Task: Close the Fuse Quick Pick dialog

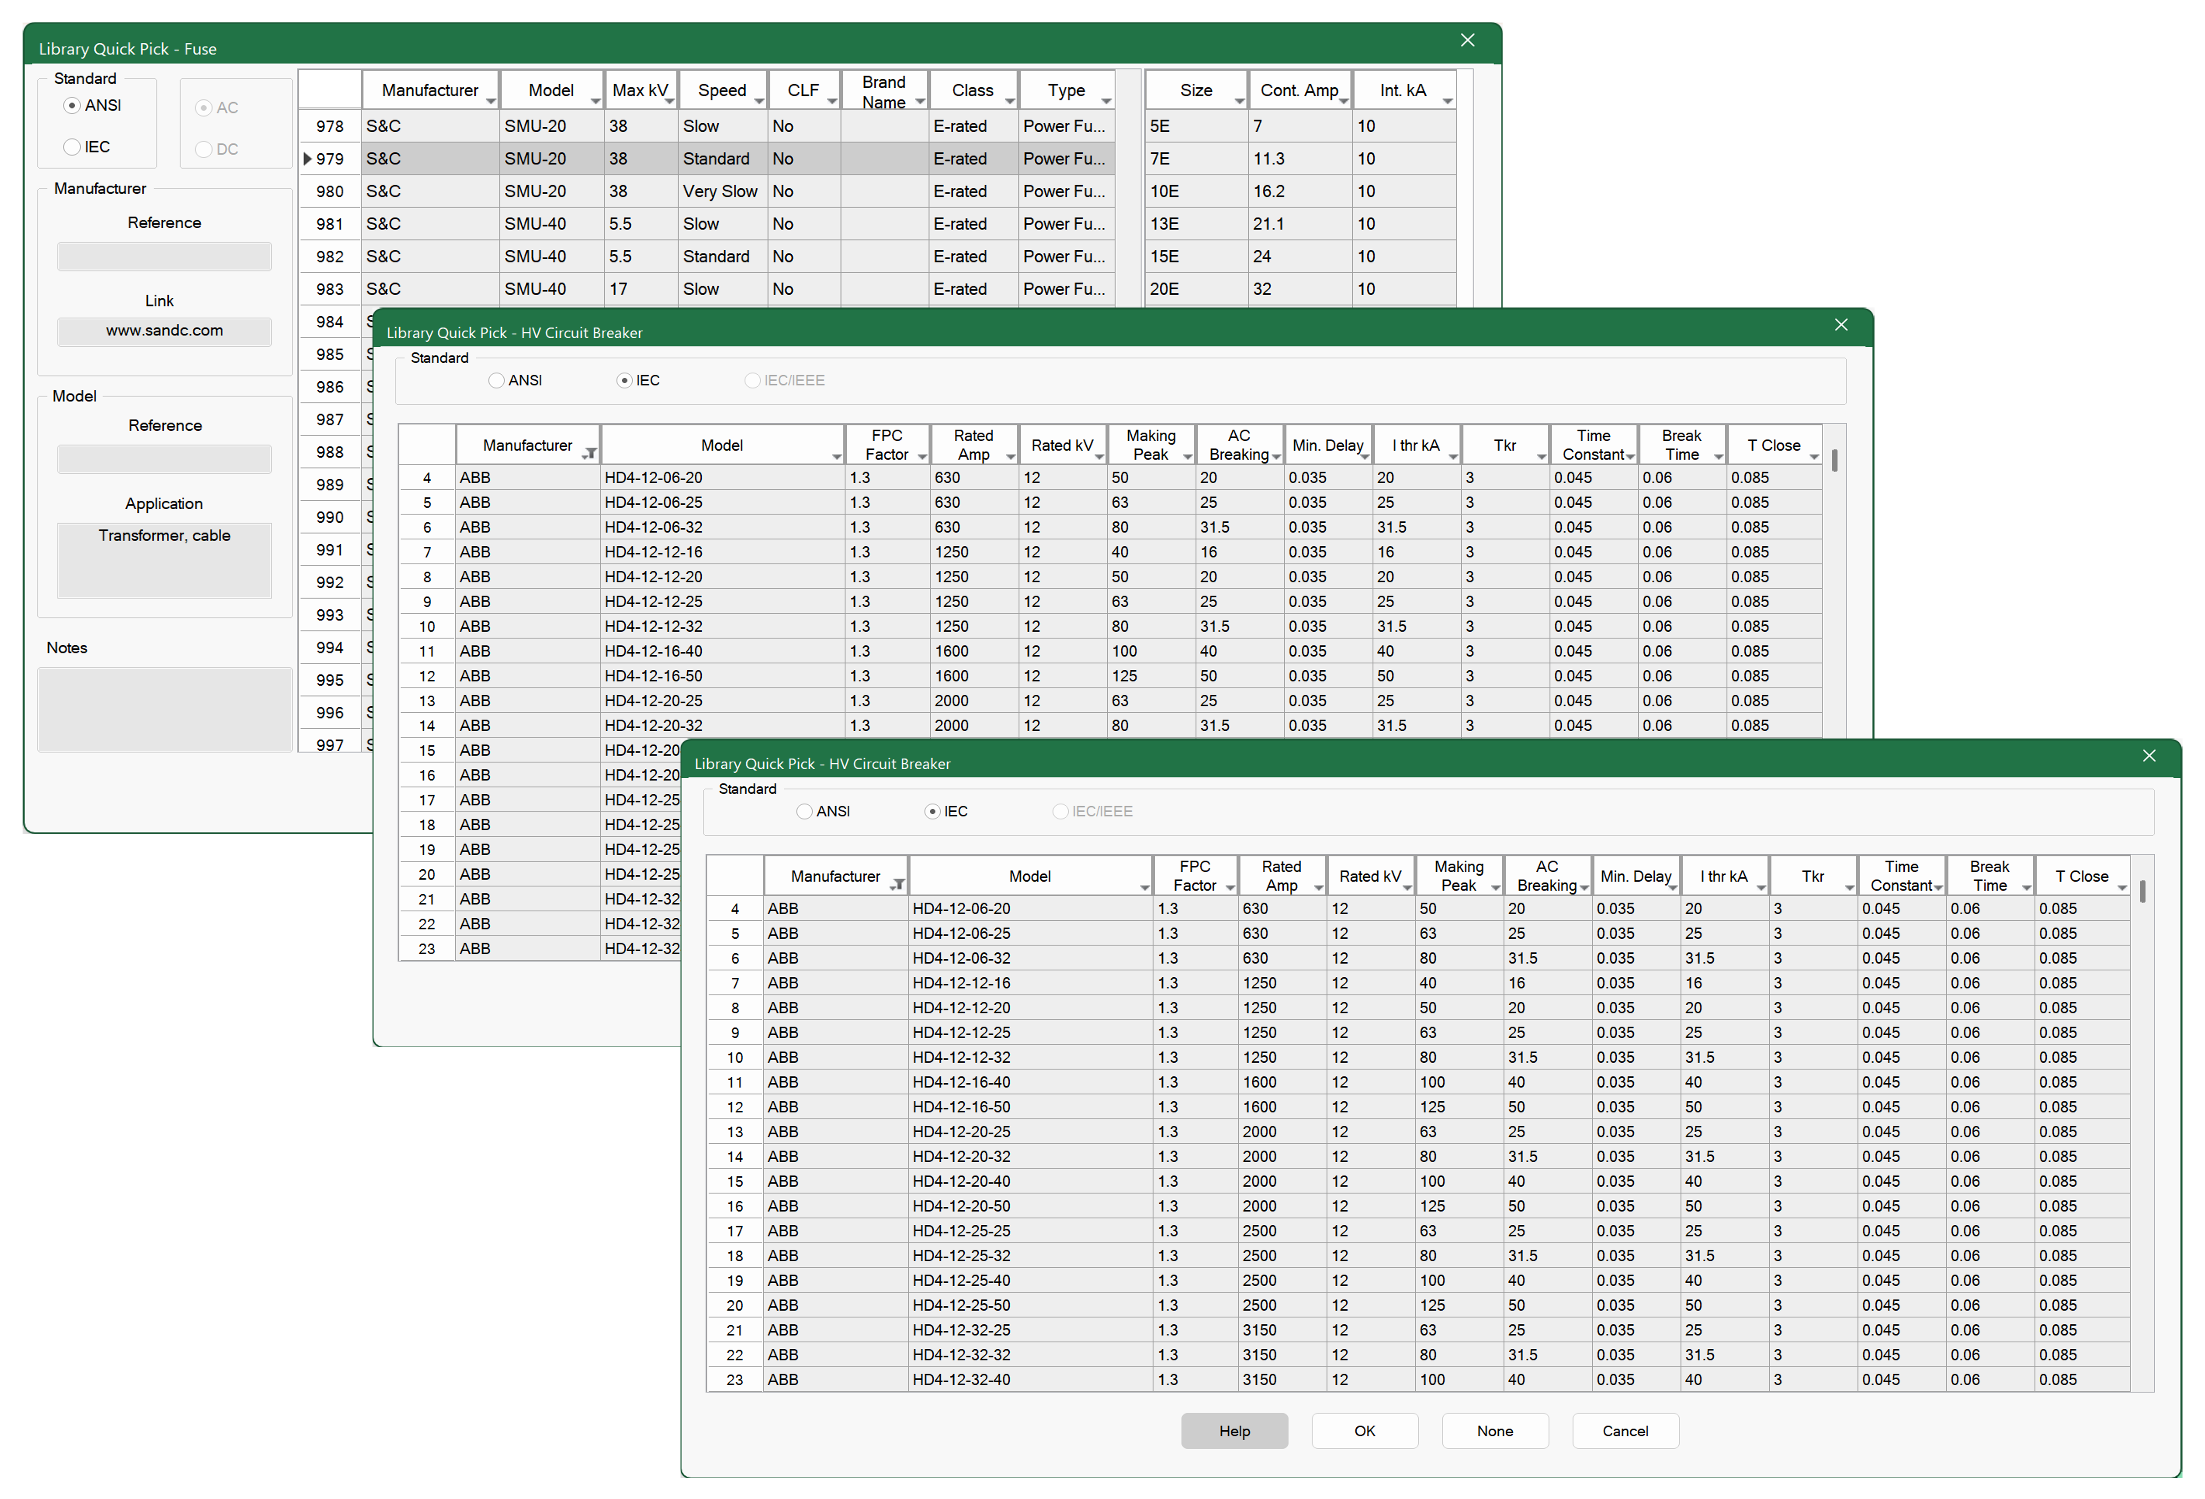Action: click(x=1467, y=40)
